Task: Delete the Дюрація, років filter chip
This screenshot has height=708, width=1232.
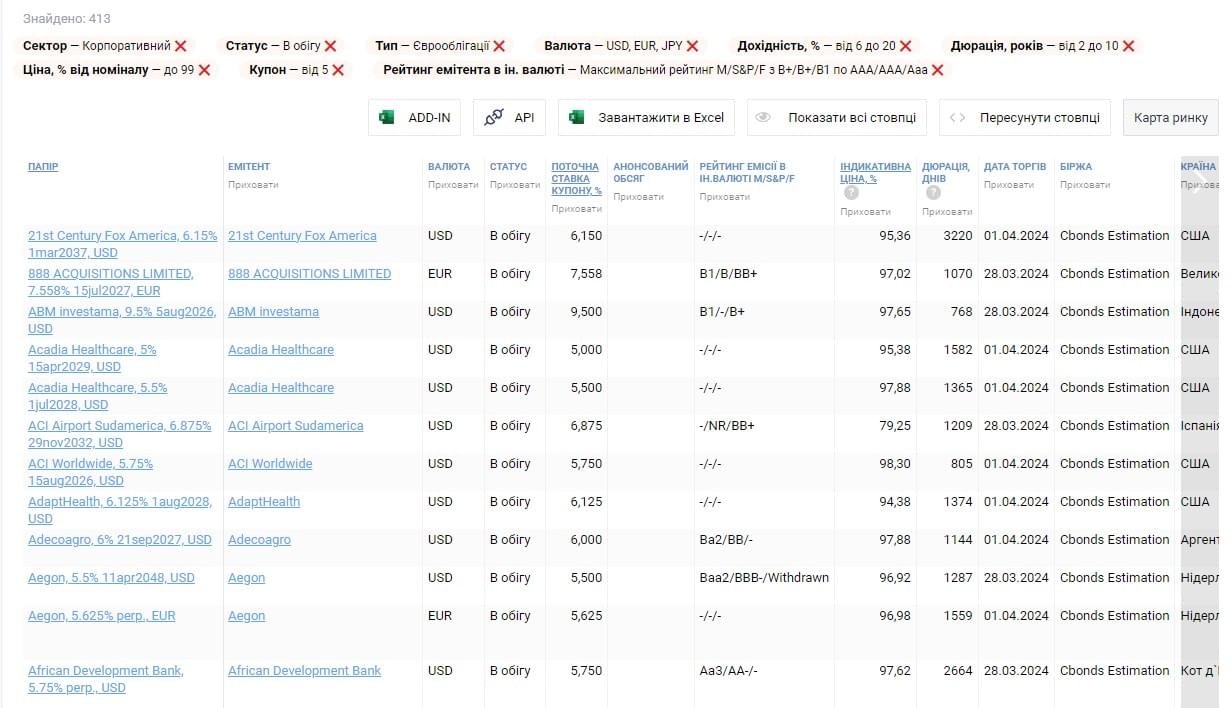Action: tap(1128, 46)
